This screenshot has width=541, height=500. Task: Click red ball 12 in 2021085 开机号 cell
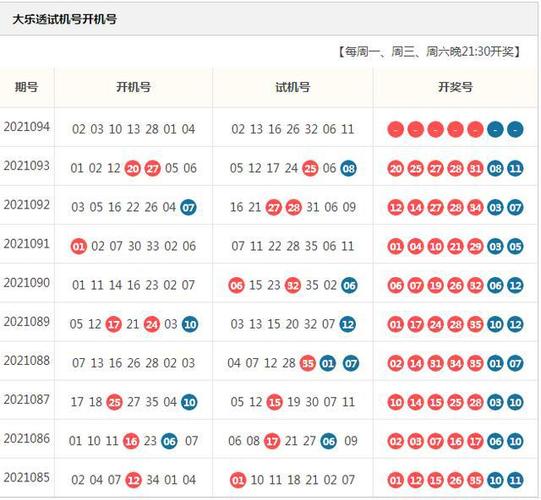pyautogui.click(x=133, y=480)
